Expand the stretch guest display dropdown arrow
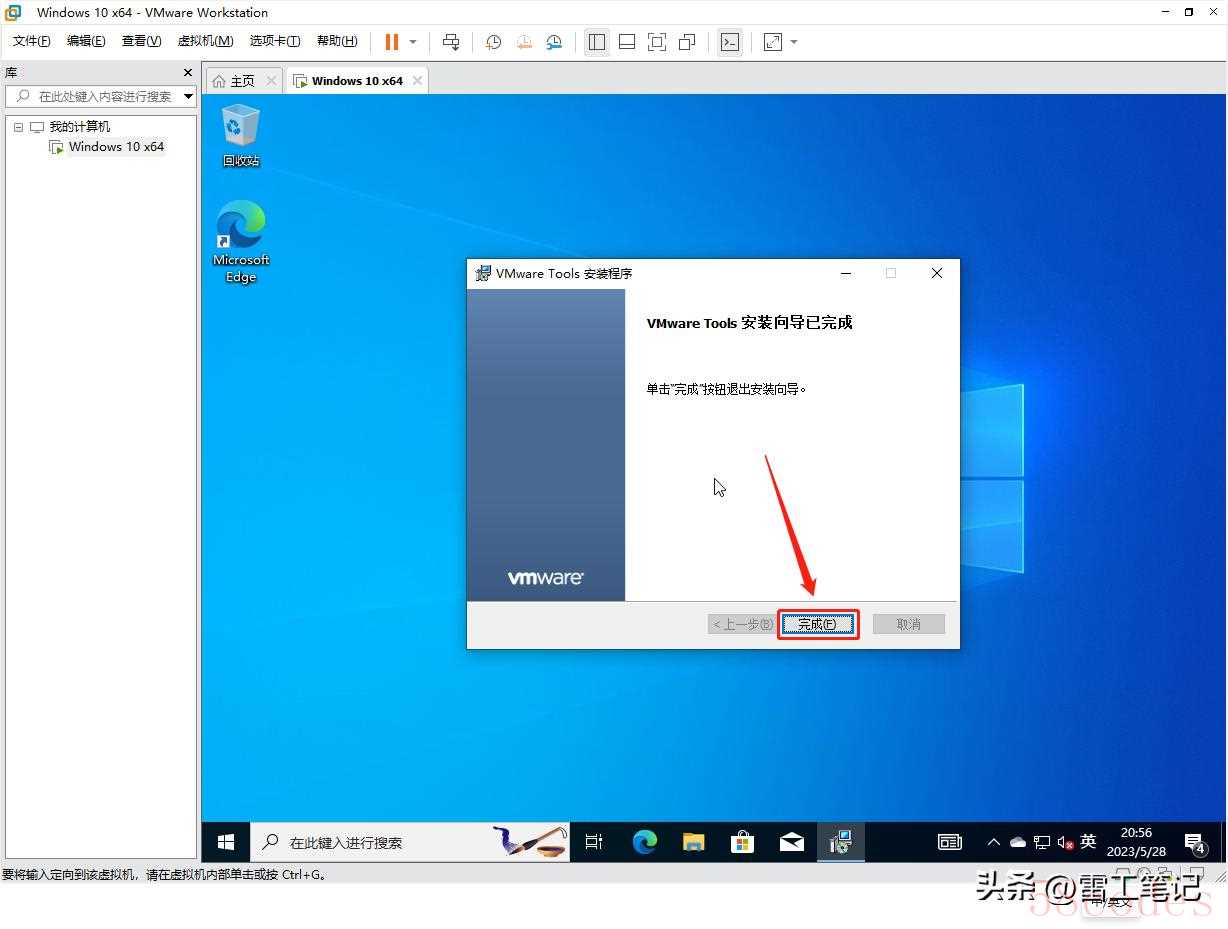This screenshot has width=1228, height=929. click(794, 42)
